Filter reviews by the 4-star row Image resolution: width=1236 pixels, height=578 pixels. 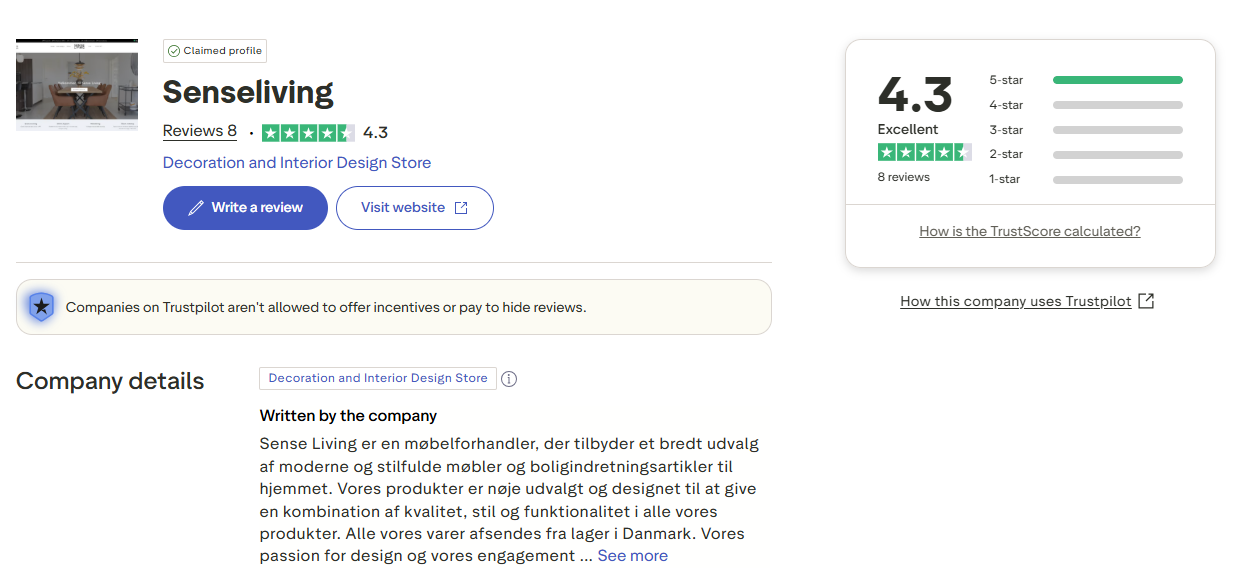pos(1085,105)
